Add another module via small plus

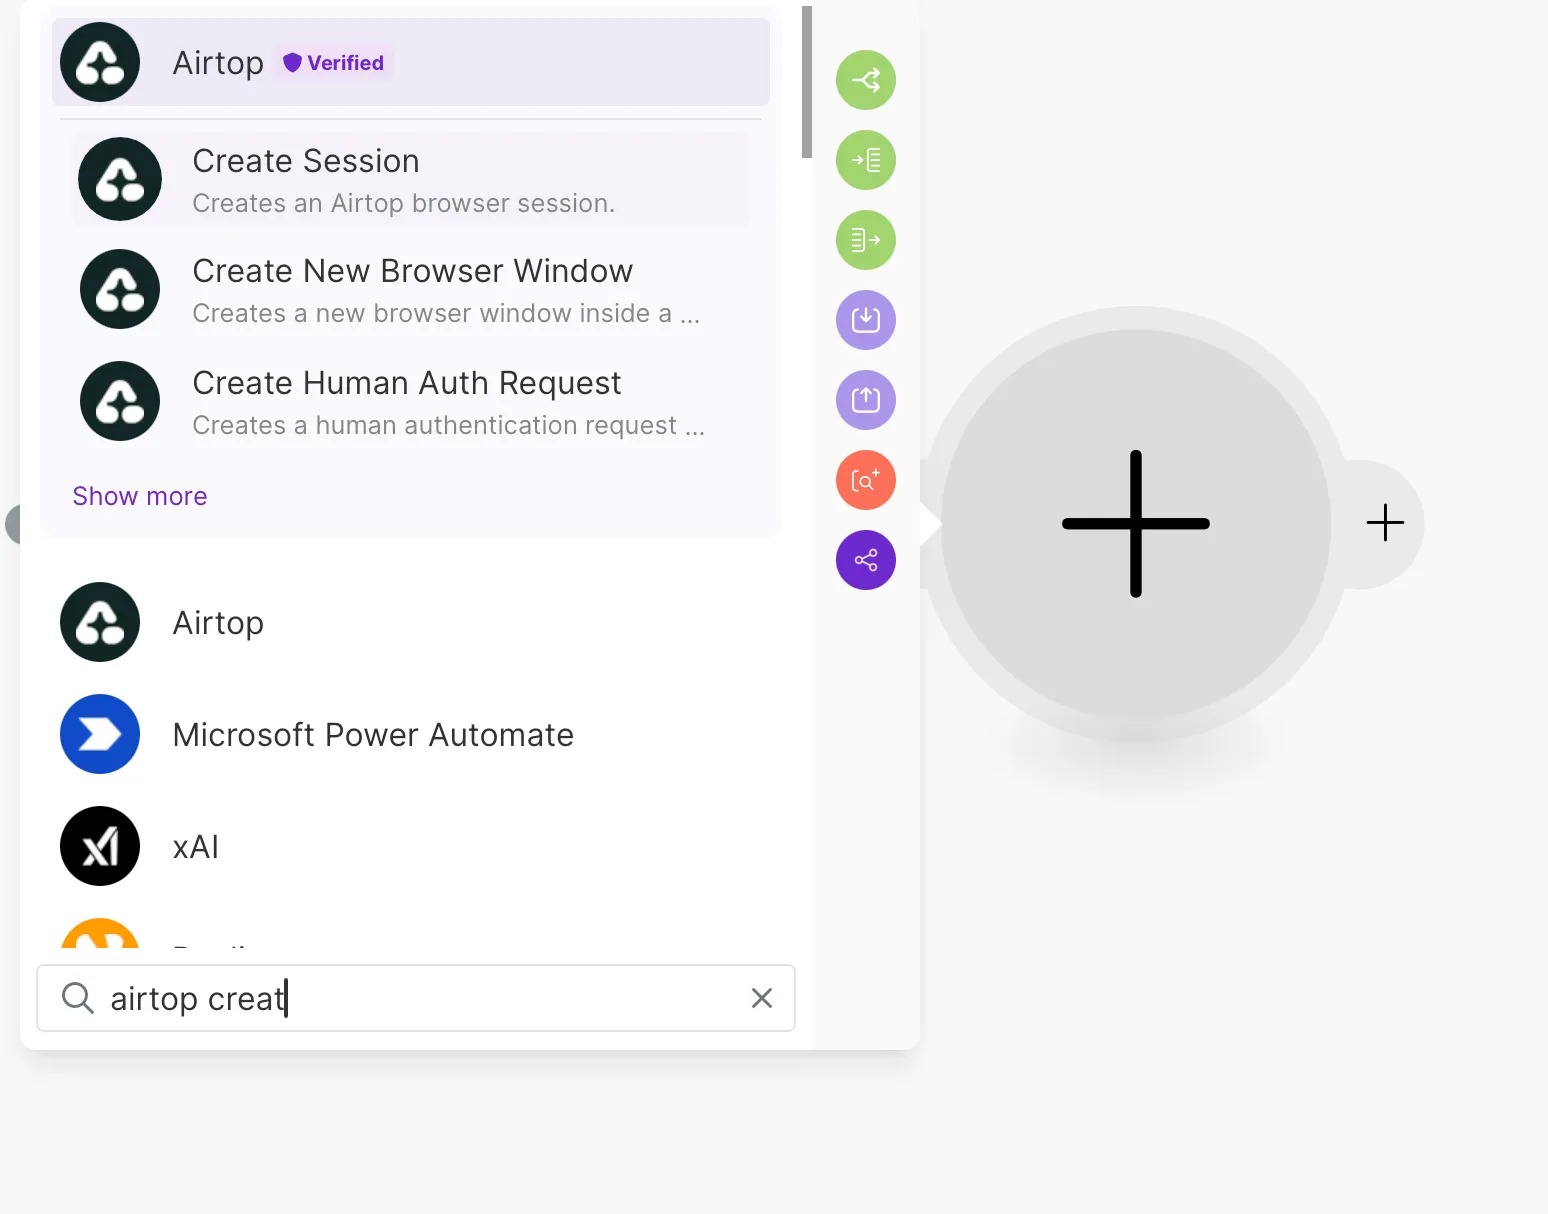1386,523
